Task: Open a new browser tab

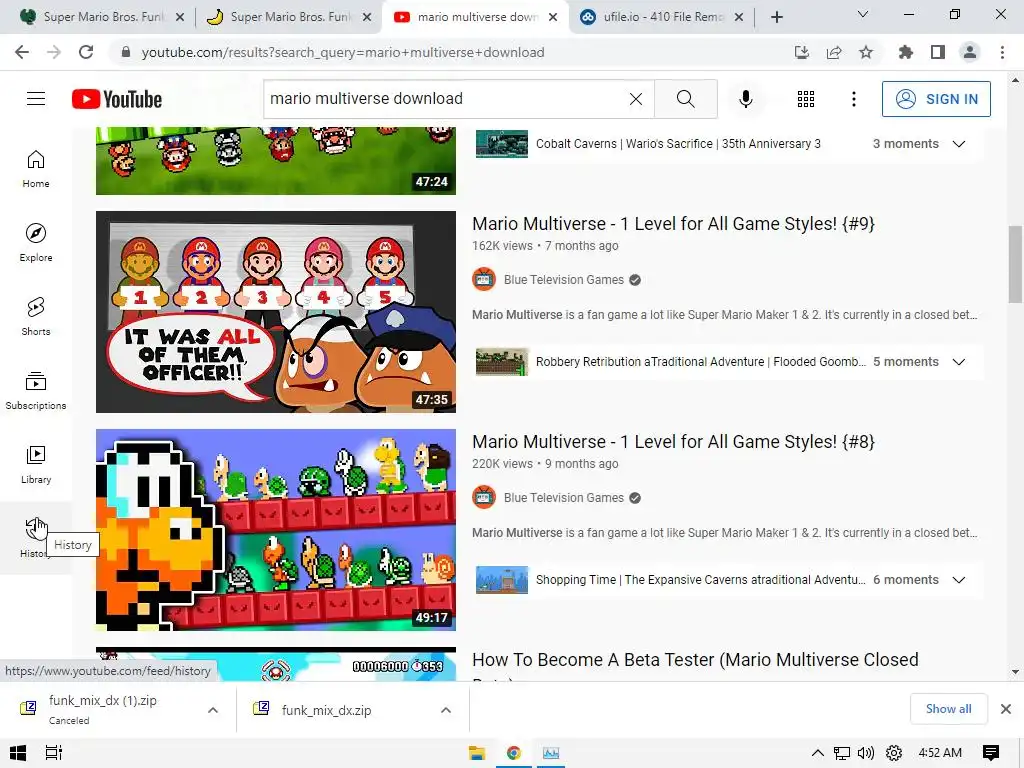Action: click(776, 17)
